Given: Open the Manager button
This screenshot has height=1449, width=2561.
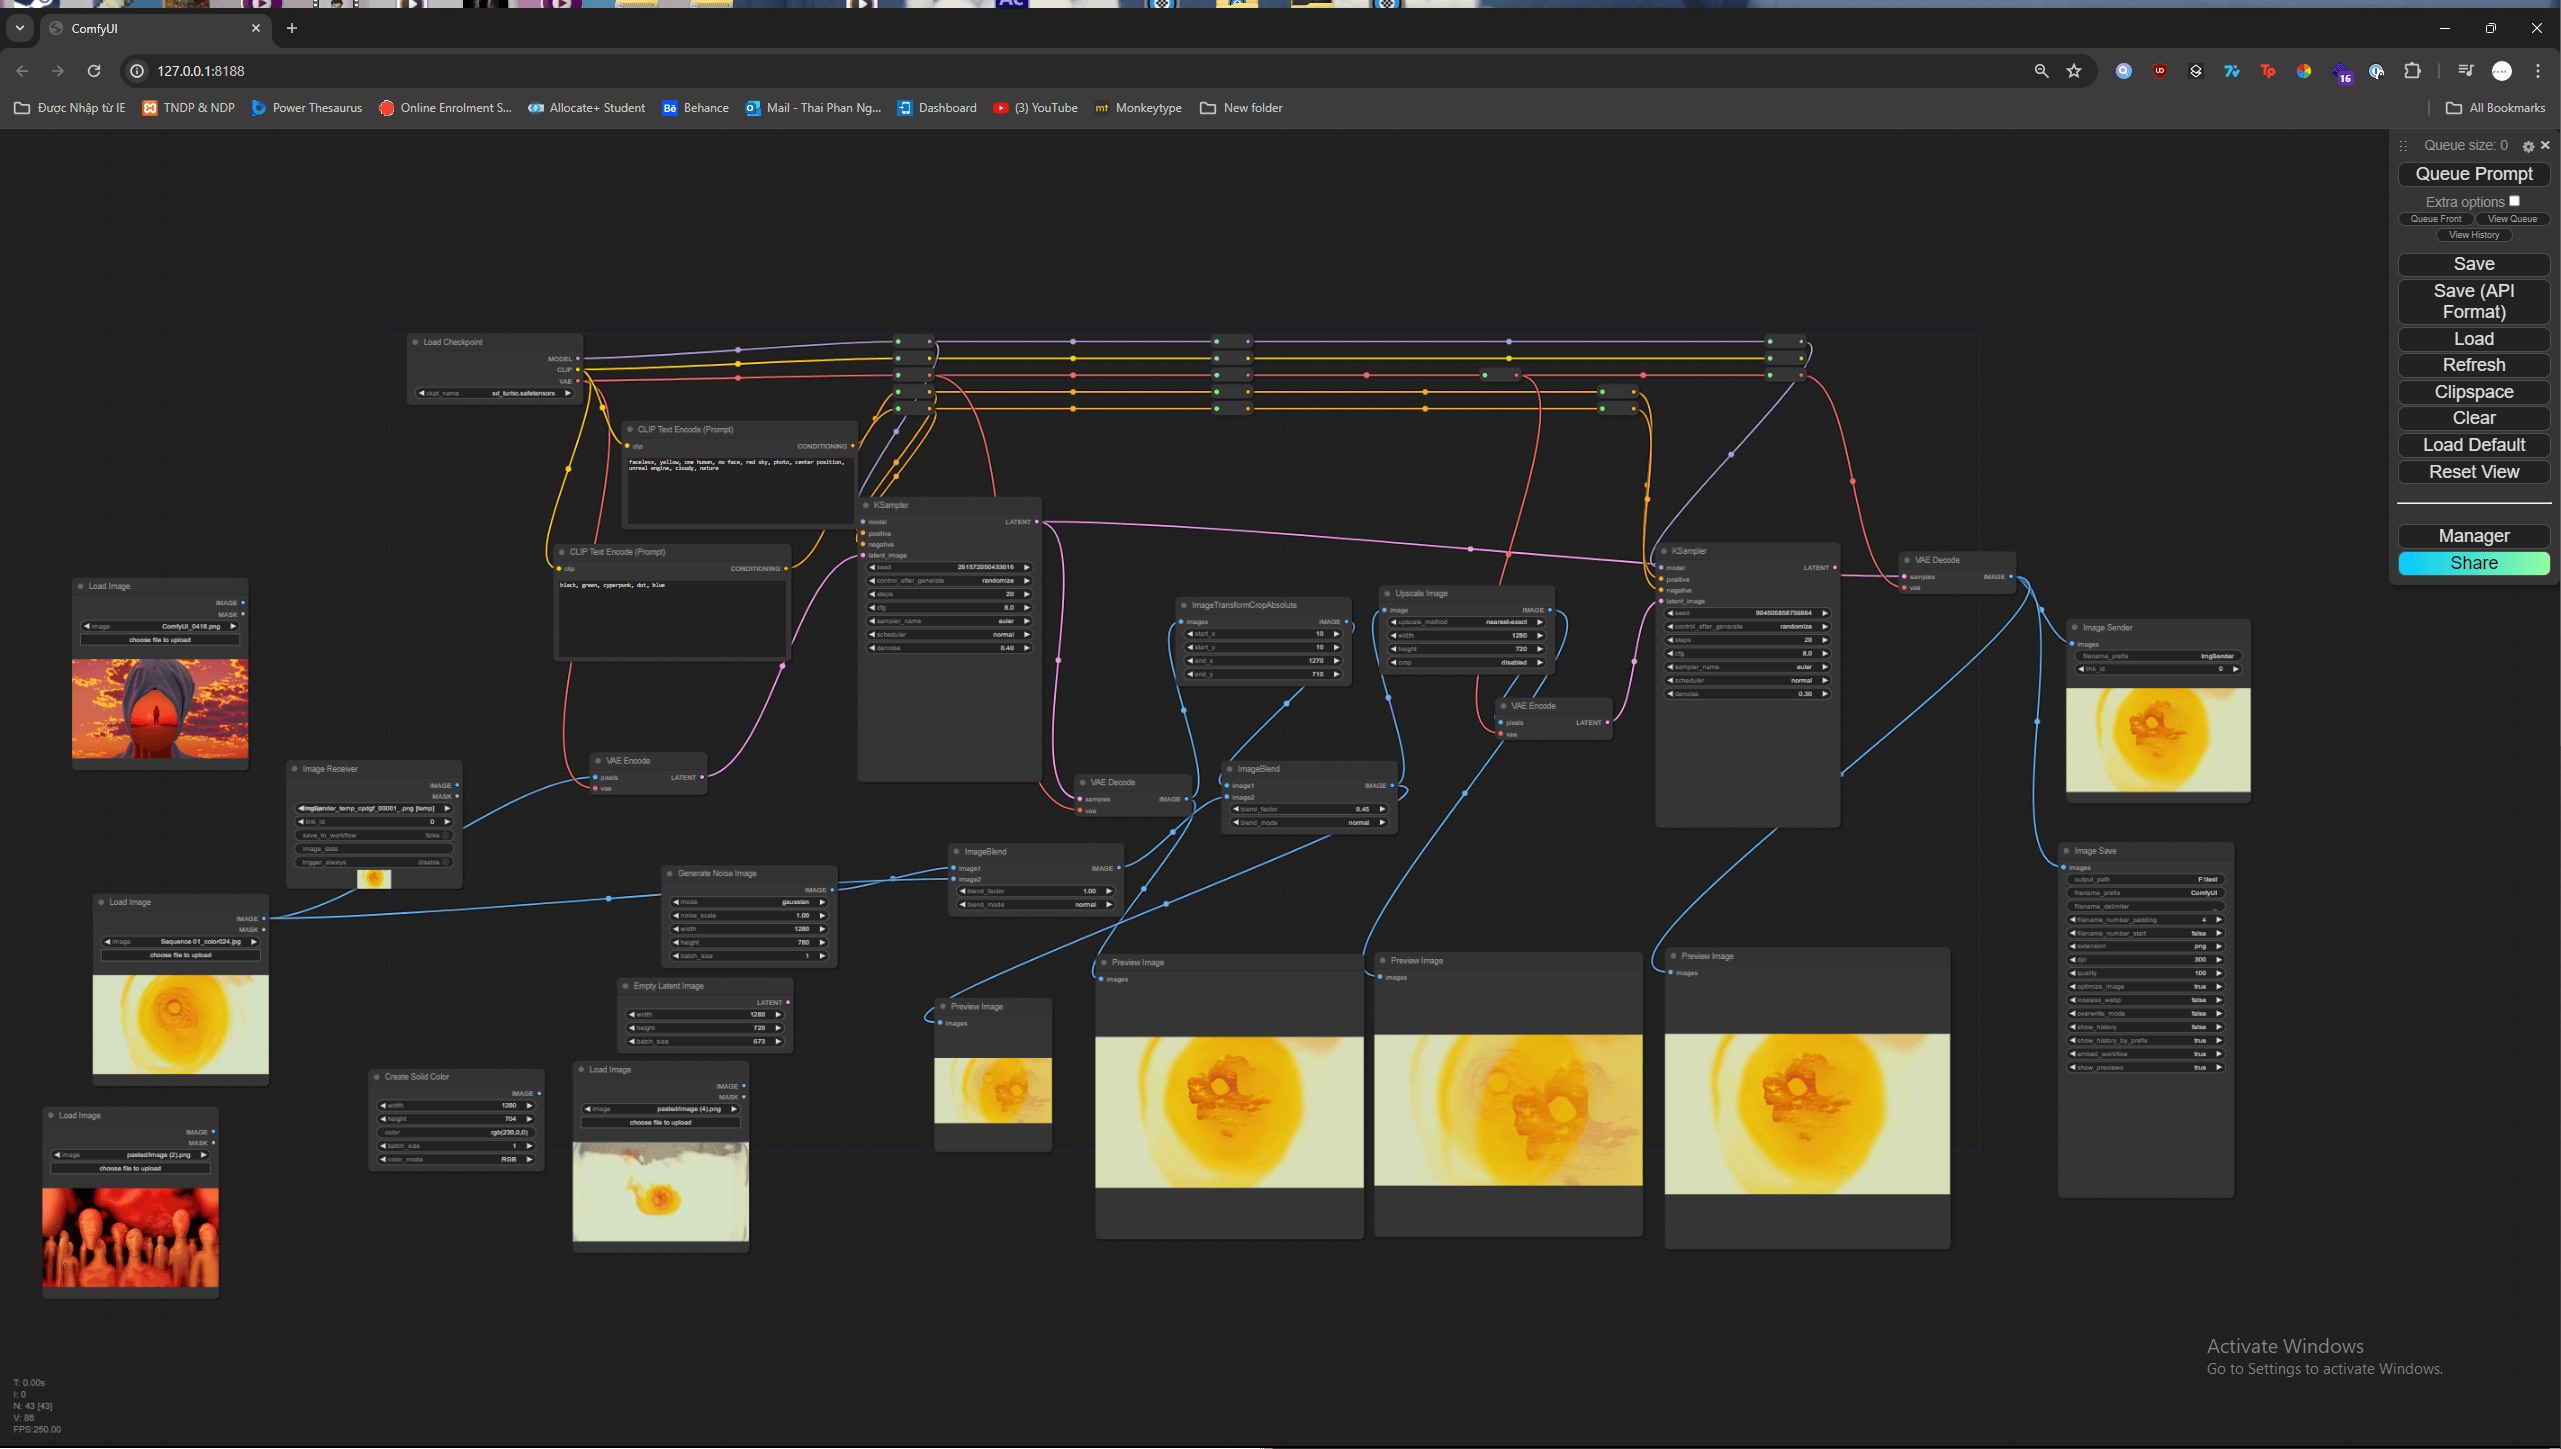Looking at the screenshot, I should pyautogui.click(x=2473, y=536).
